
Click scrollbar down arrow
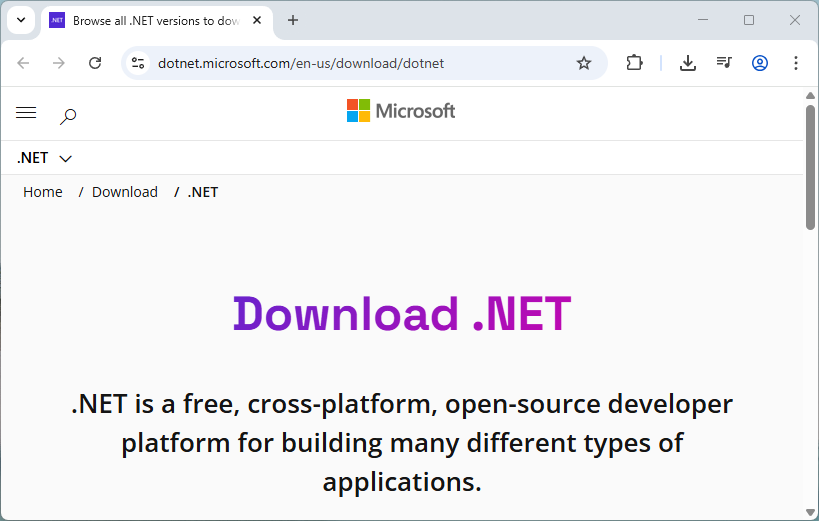pyautogui.click(x=810, y=512)
